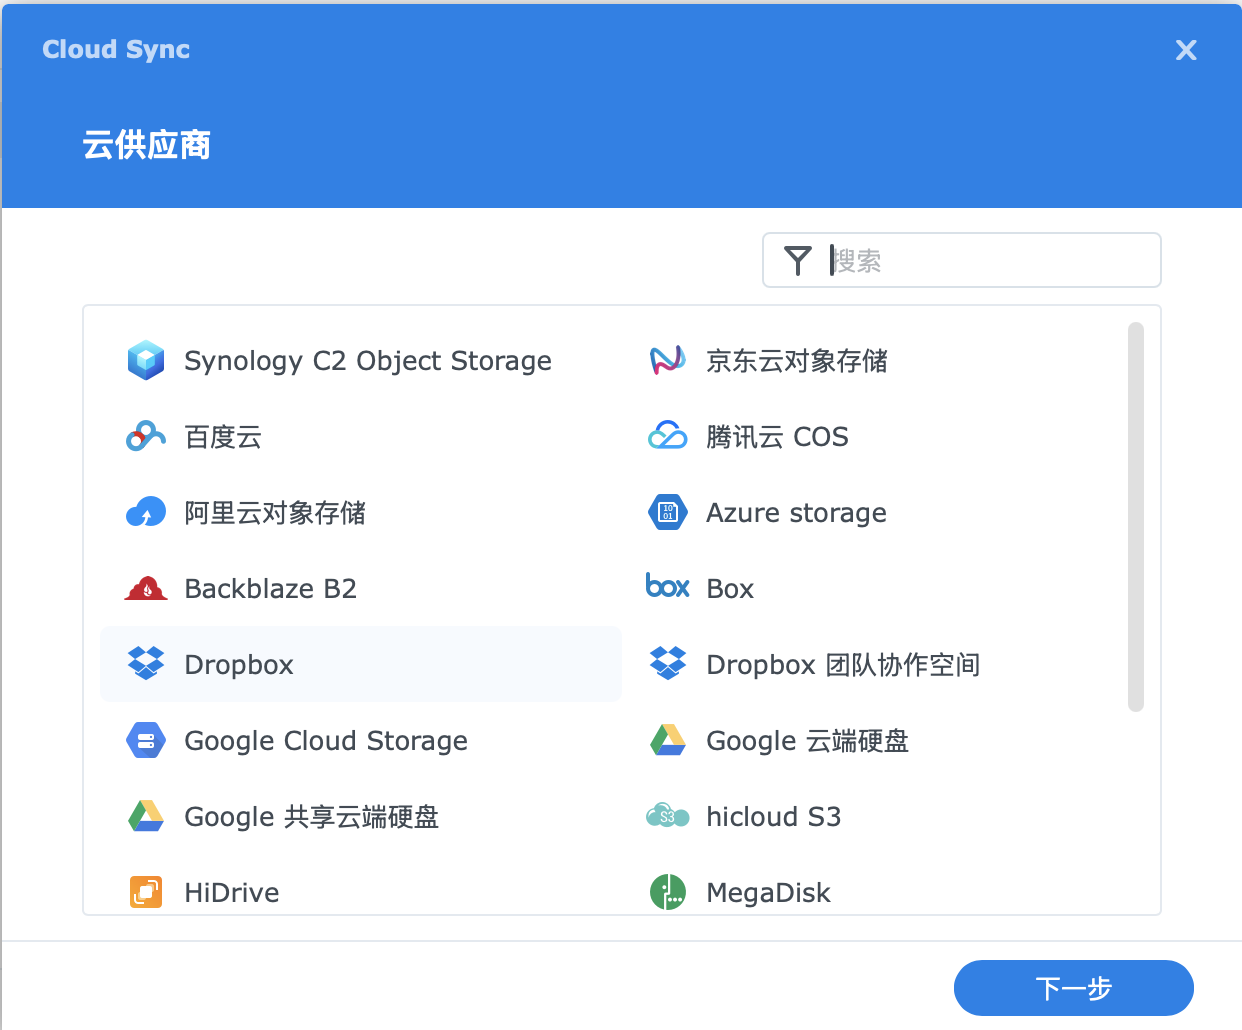
Task: Click the Azure storage hexagon icon
Action: [668, 512]
